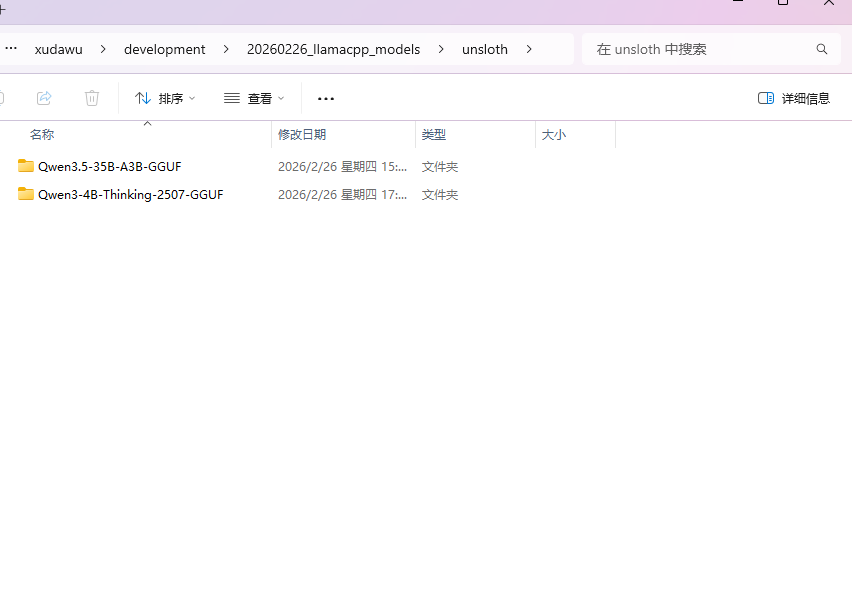Maximize the Explorer window
852x592 pixels.
(x=783, y=2)
